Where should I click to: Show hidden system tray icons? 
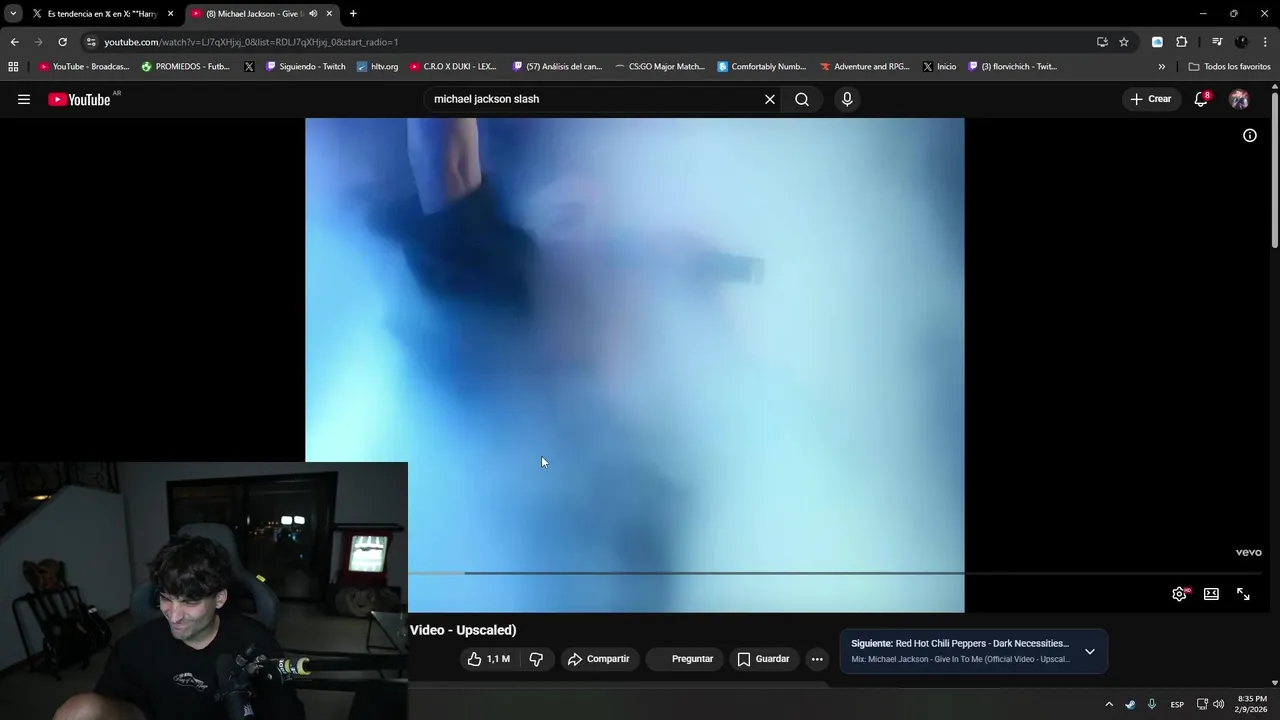[1109, 704]
